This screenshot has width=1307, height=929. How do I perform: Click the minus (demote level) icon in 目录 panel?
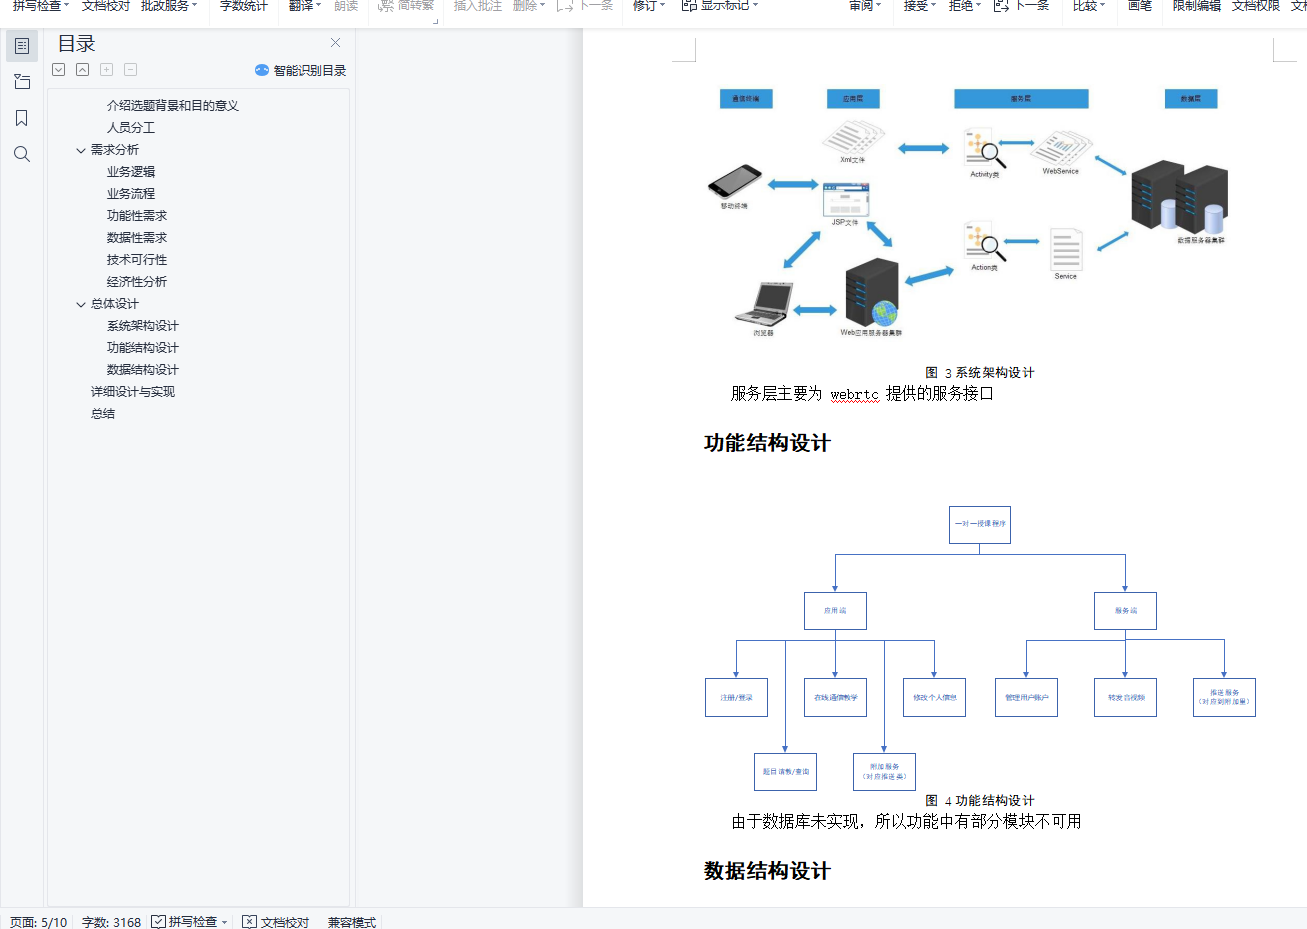click(131, 69)
